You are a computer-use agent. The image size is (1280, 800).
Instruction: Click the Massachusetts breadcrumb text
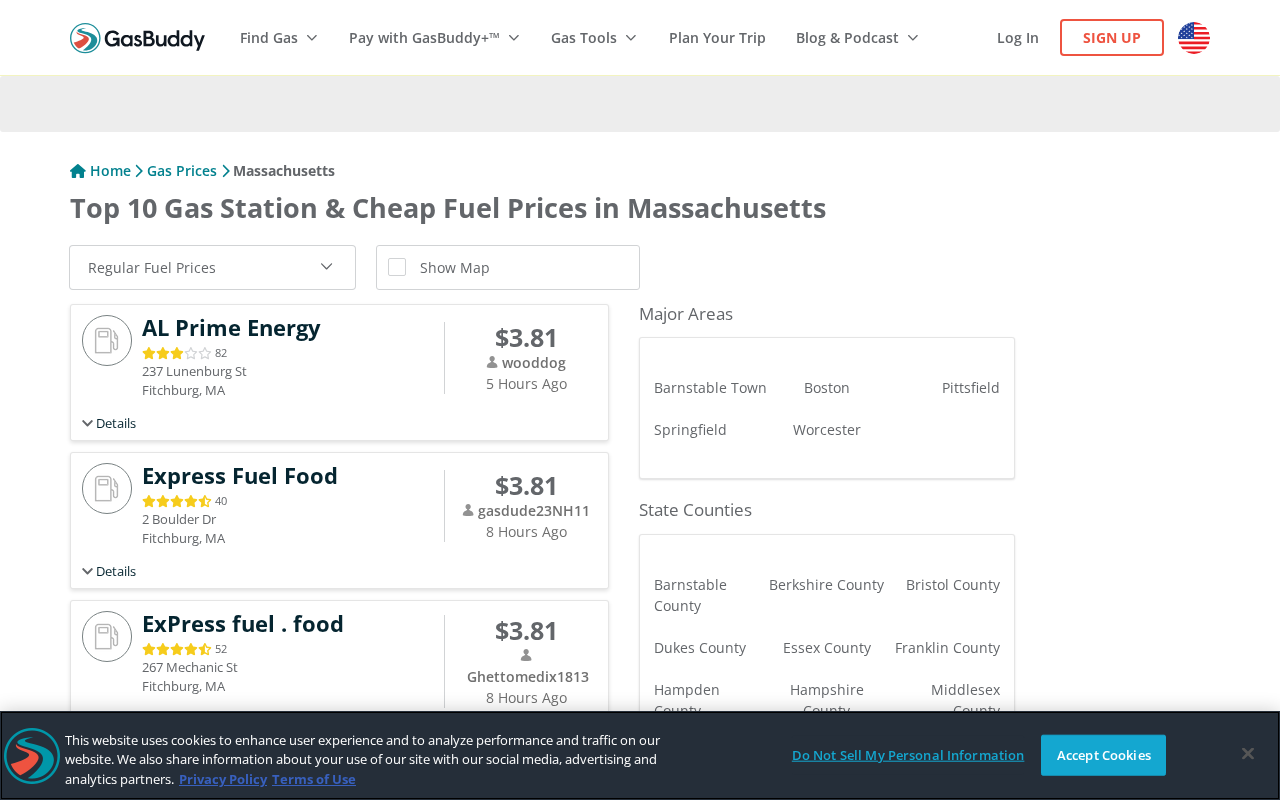(284, 171)
